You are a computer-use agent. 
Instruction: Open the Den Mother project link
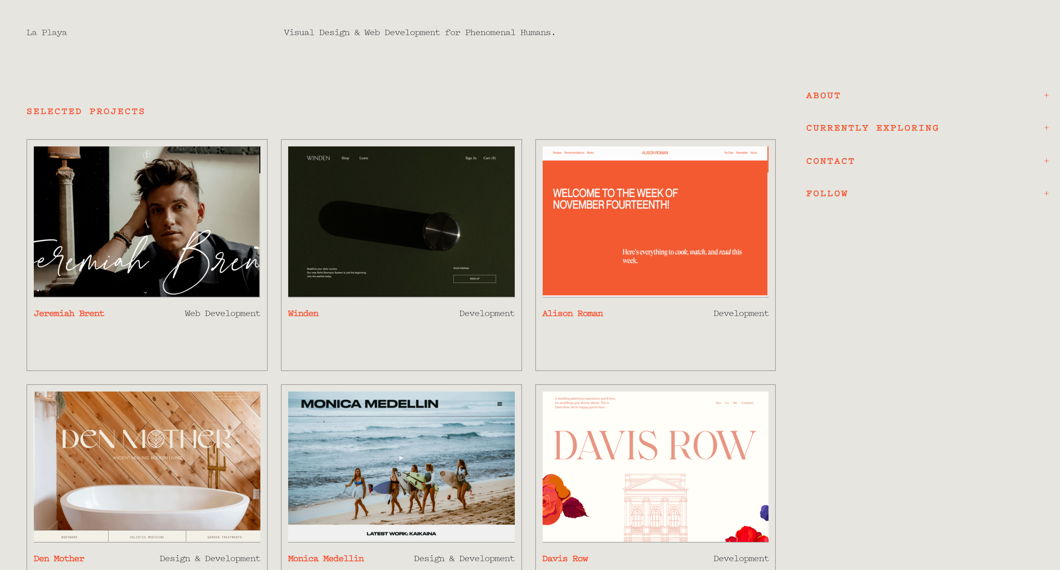pyautogui.click(x=59, y=559)
